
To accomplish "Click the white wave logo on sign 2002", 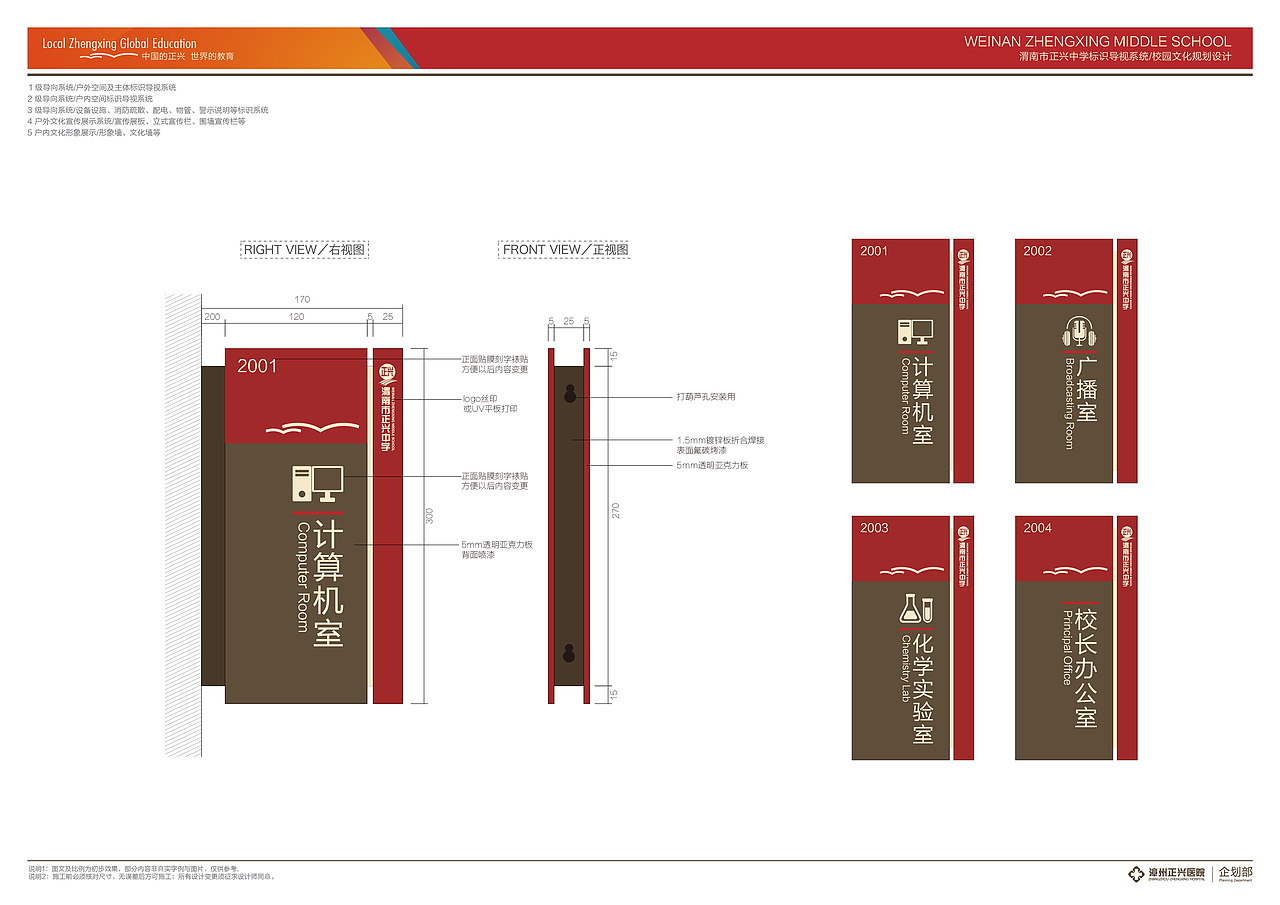I will pyautogui.click(x=1076, y=293).
